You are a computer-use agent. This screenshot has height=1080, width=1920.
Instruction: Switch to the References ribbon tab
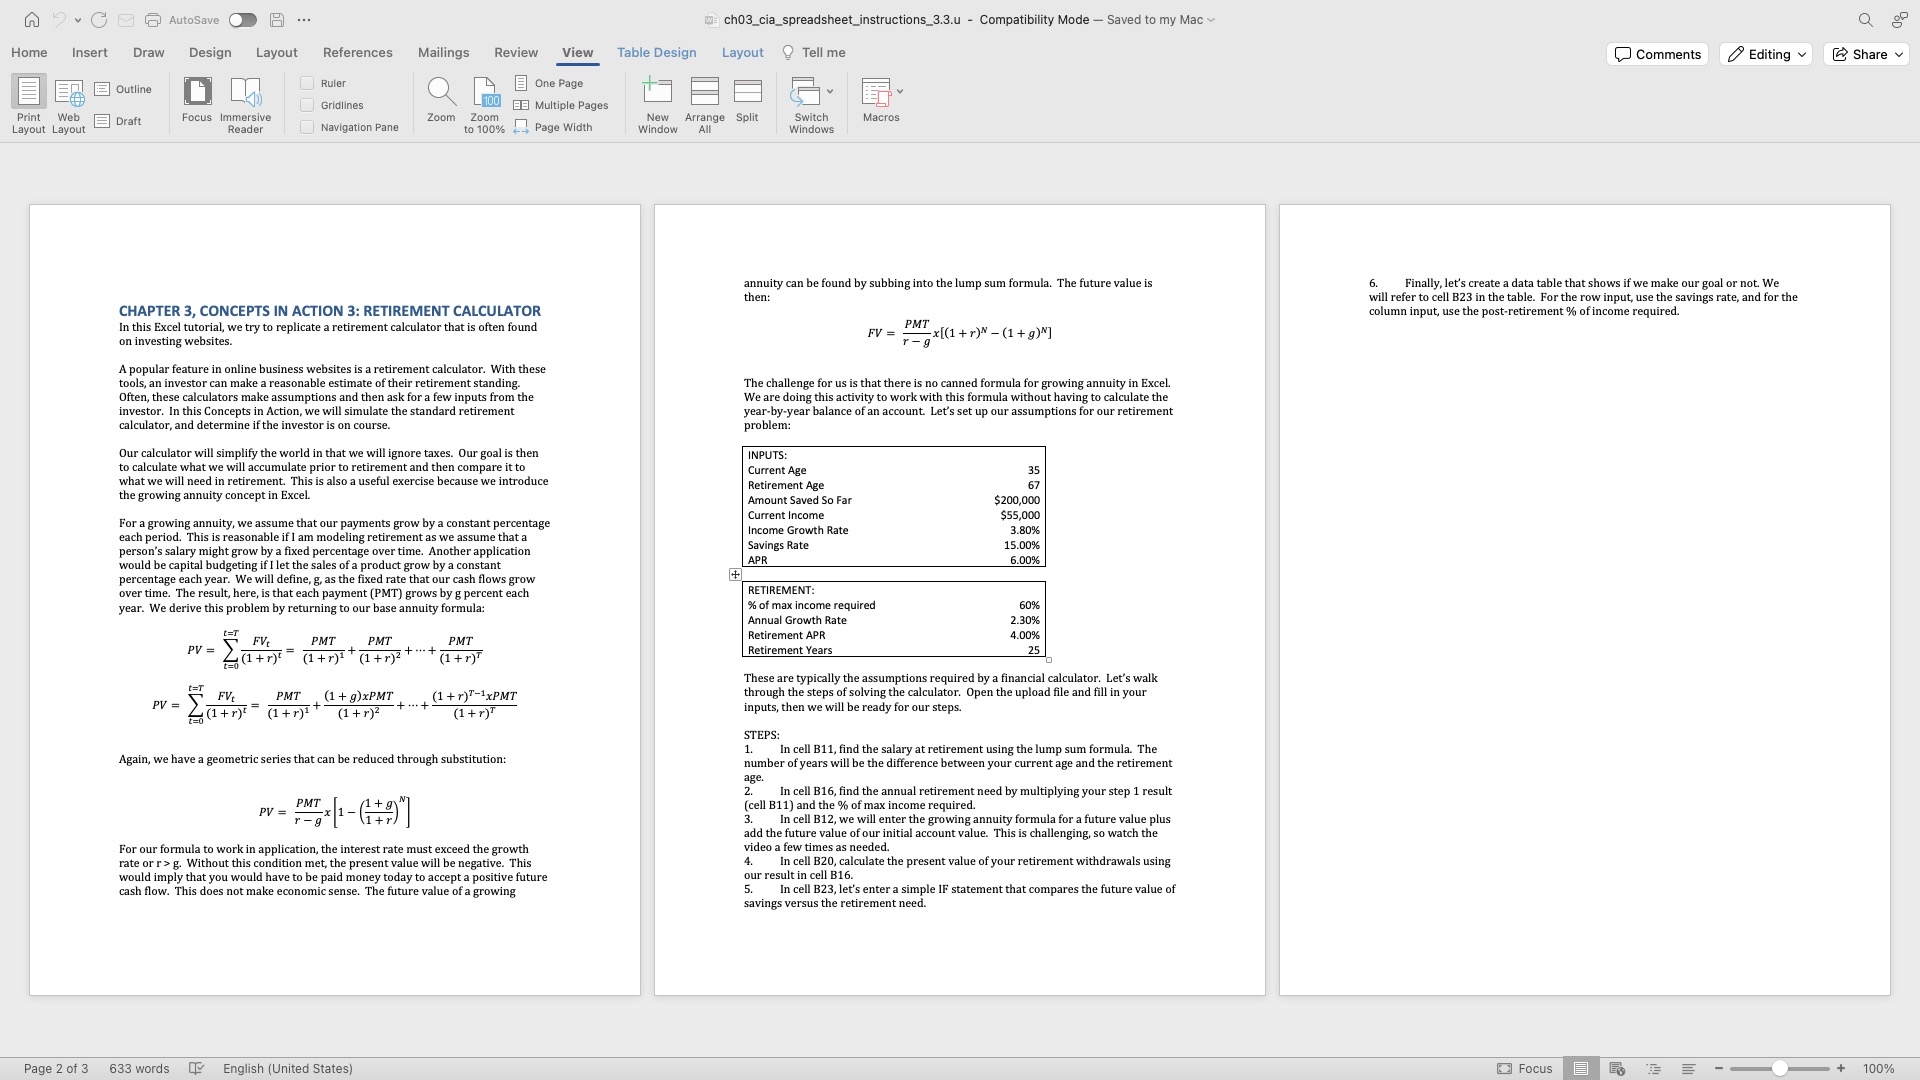[x=357, y=52]
